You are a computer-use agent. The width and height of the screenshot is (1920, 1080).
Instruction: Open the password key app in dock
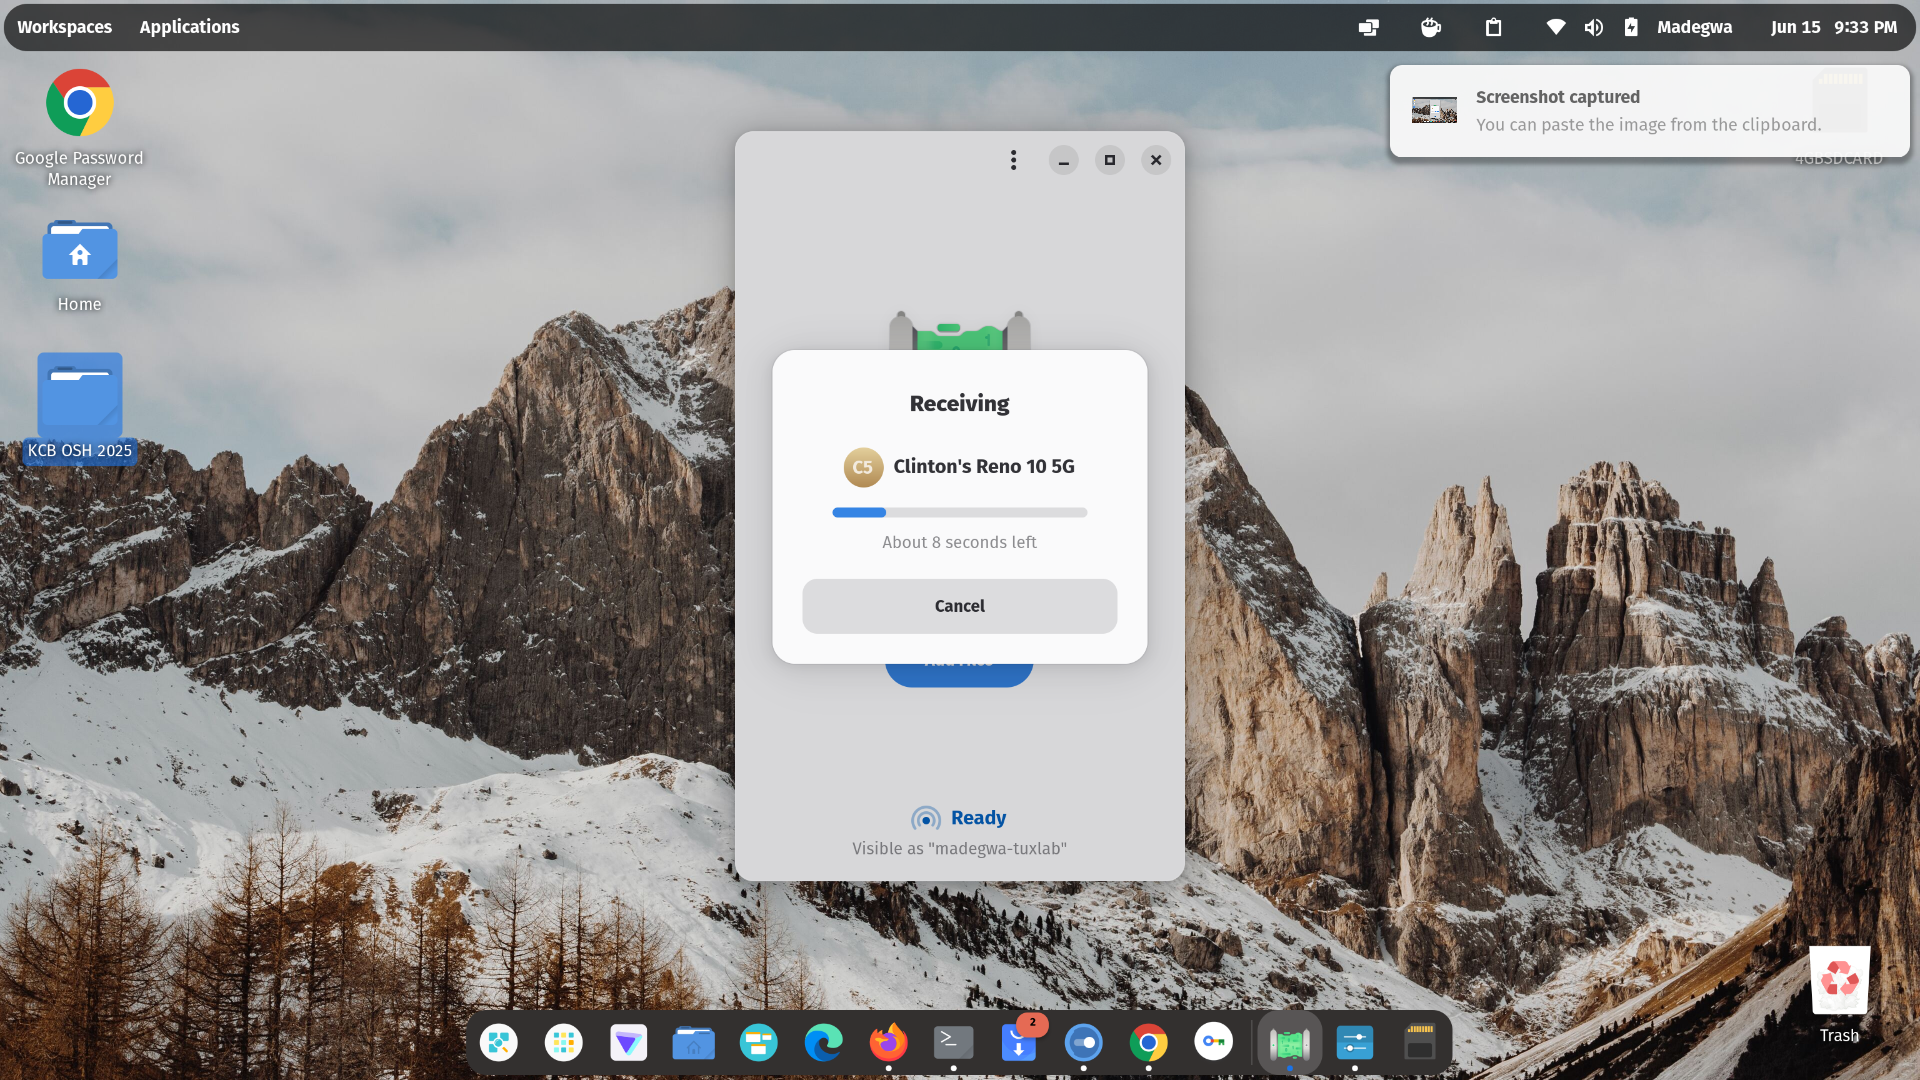[x=1213, y=1043]
